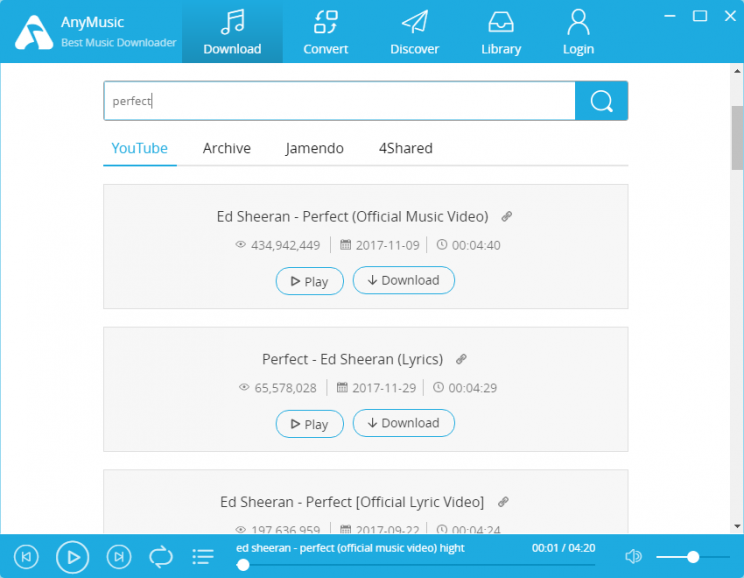This screenshot has width=744, height=578.
Task: Copy link of Perfect - Ed Sheeran (Lyrics)
Action: (461, 359)
